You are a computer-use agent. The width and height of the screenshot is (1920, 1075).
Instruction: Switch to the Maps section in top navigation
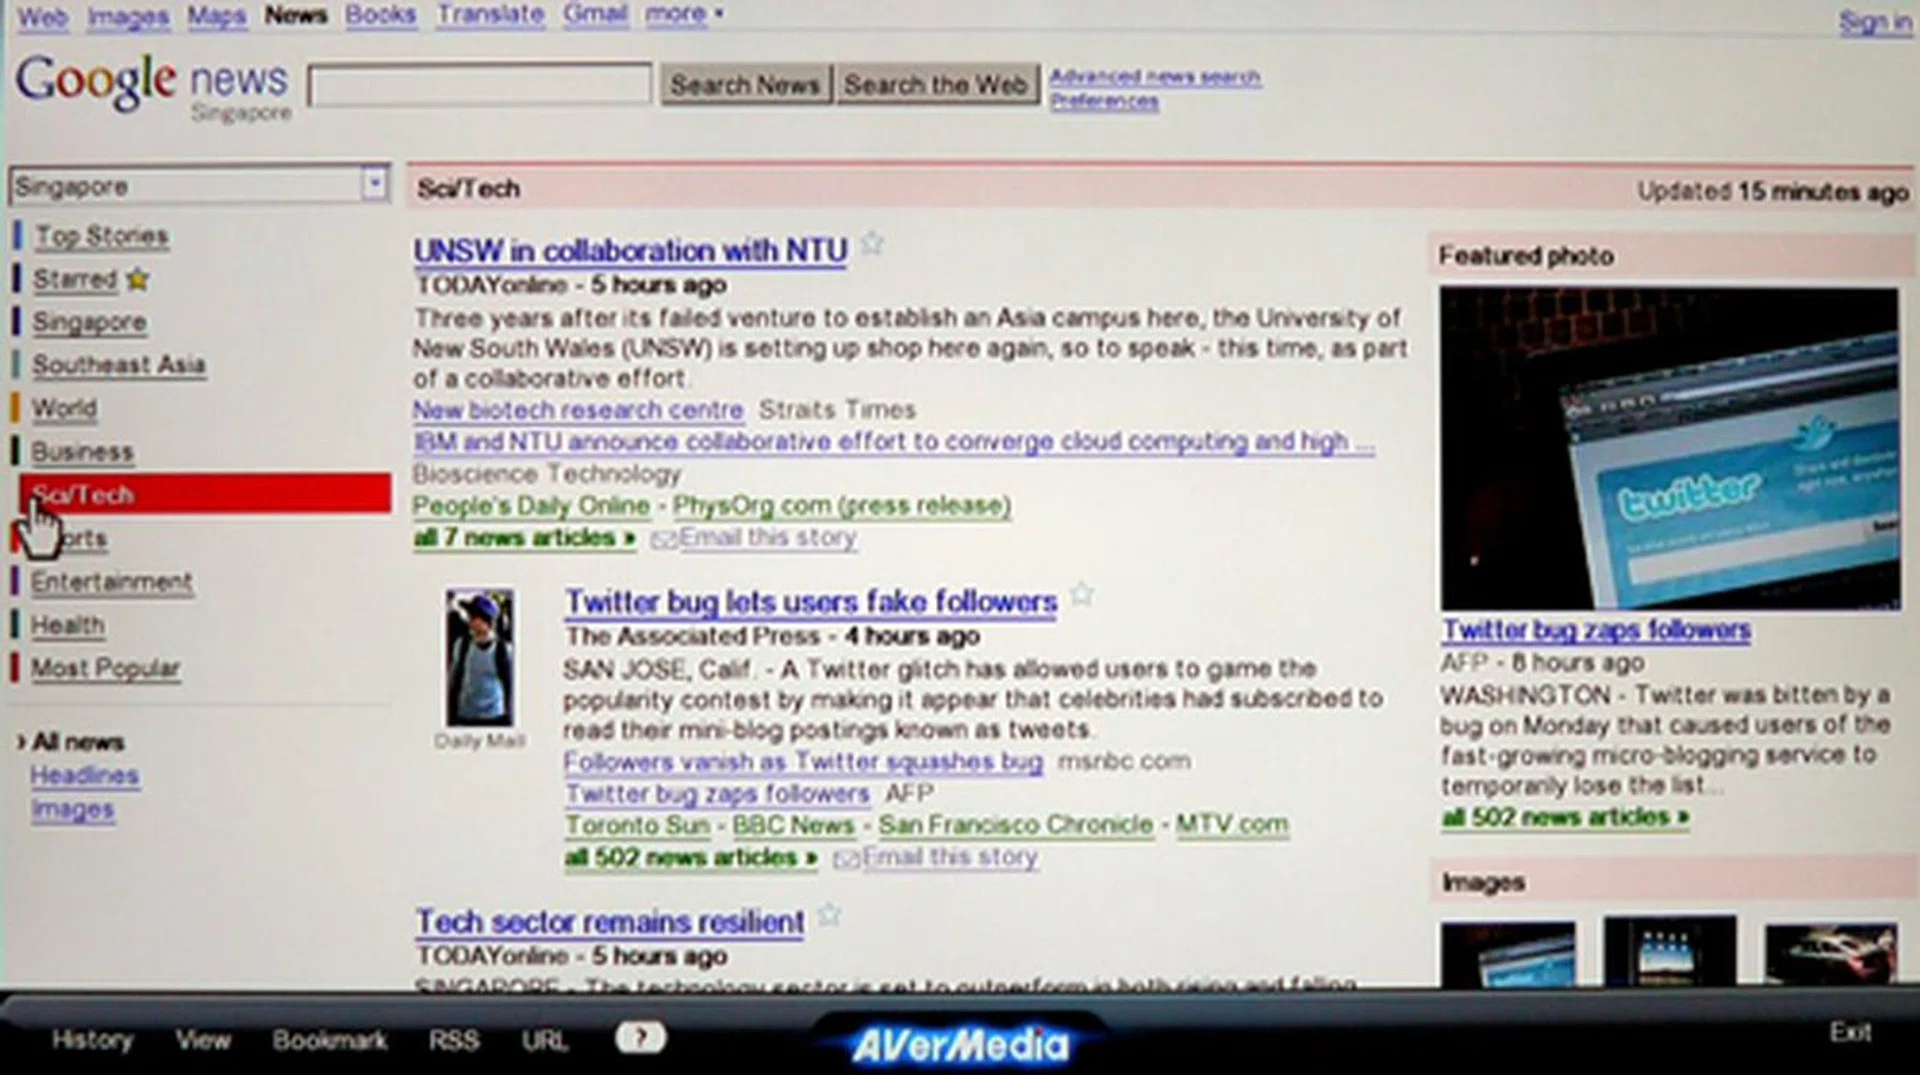[x=216, y=14]
